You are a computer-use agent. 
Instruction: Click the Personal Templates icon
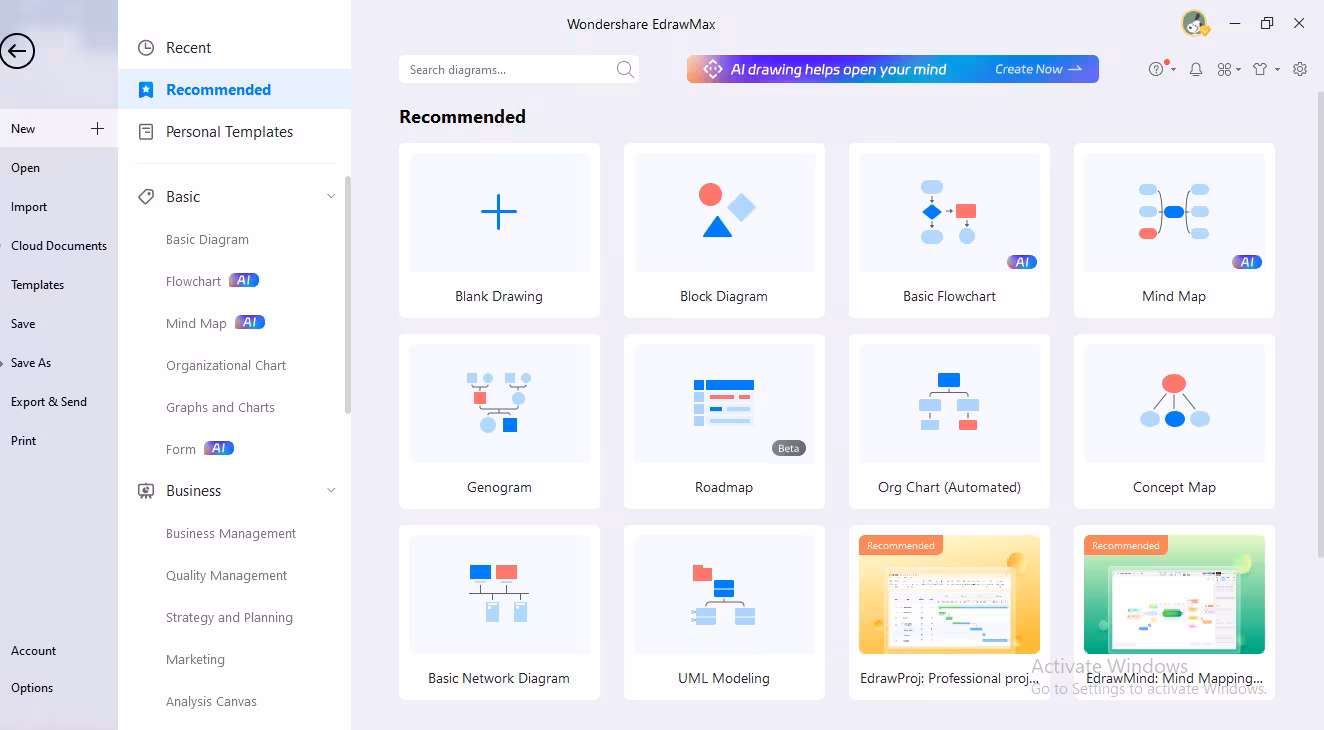coord(146,131)
